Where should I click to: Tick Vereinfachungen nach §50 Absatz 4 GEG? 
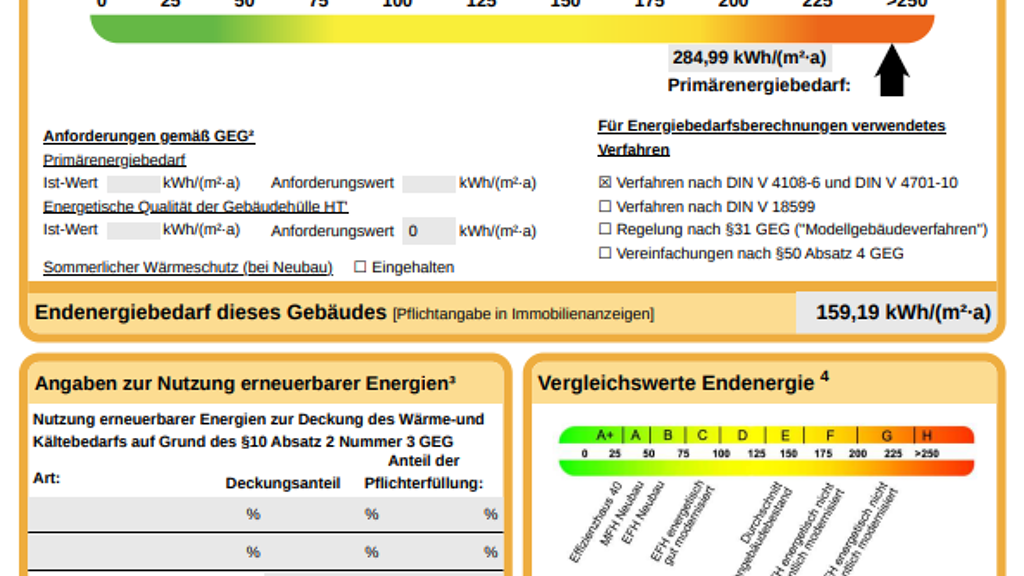(x=604, y=254)
